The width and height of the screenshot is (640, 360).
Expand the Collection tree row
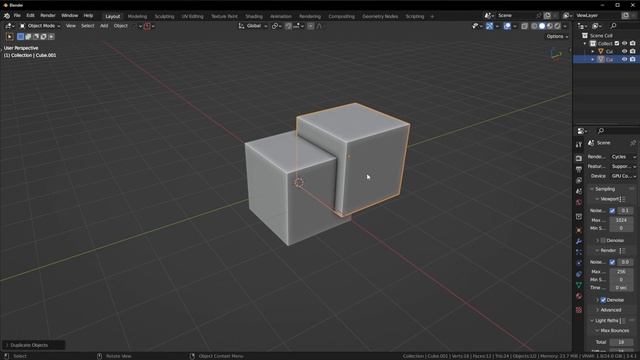(585, 43)
